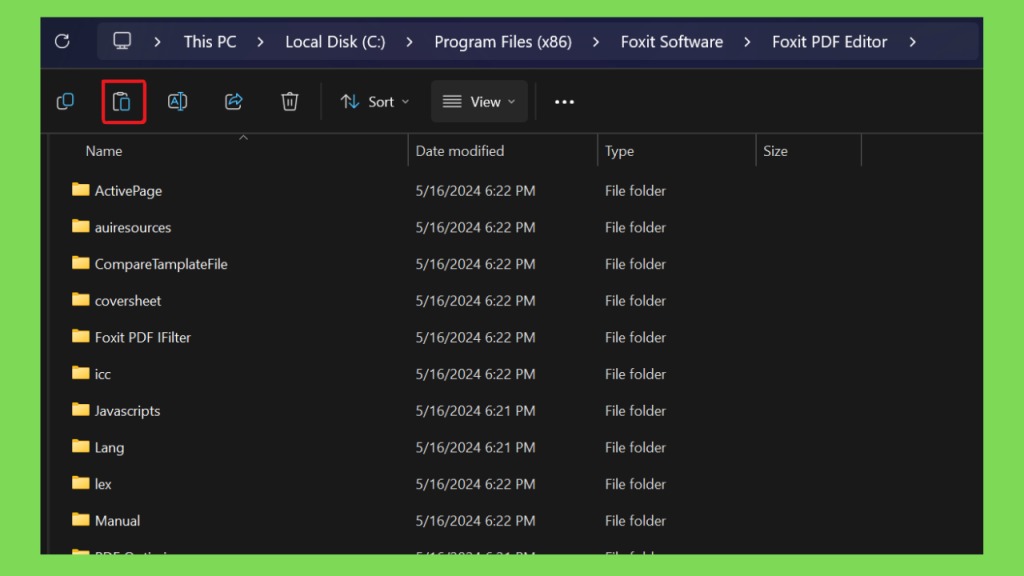The image size is (1024, 576).
Task: Sort by the Name column header
Action: coord(104,151)
